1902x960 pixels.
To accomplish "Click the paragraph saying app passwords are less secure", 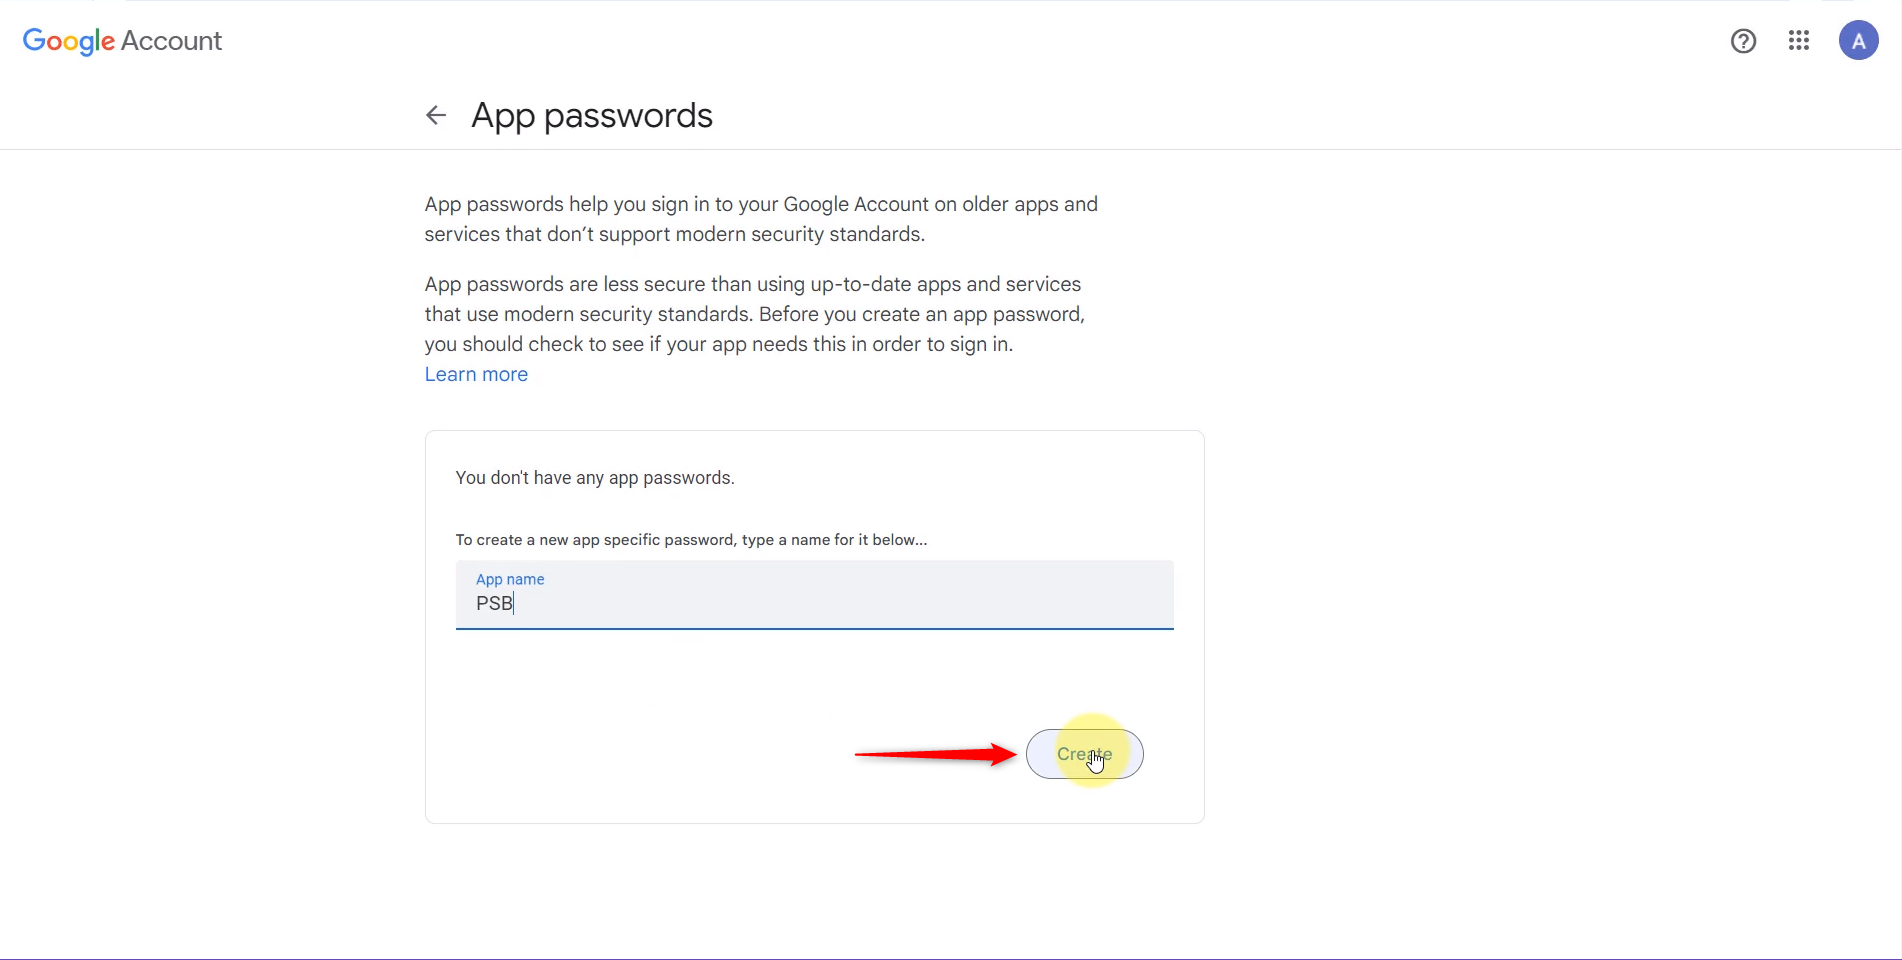I will coord(755,314).
